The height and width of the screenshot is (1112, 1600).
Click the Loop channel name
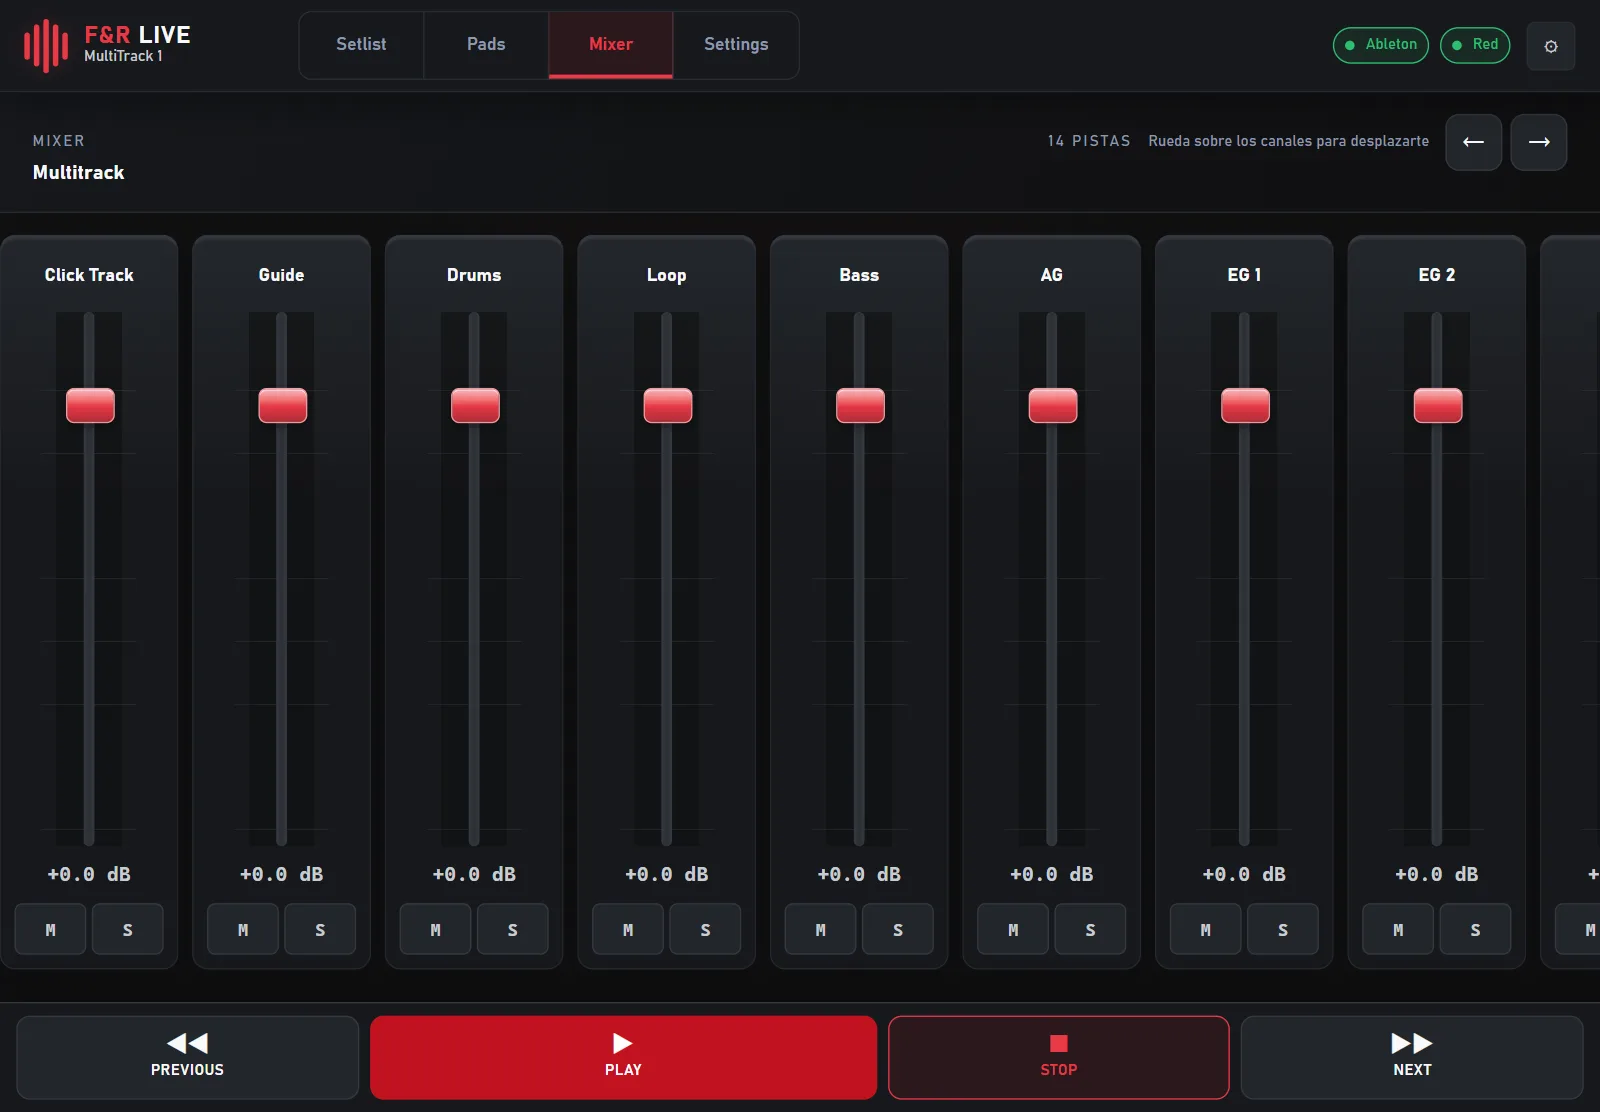coord(666,275)
